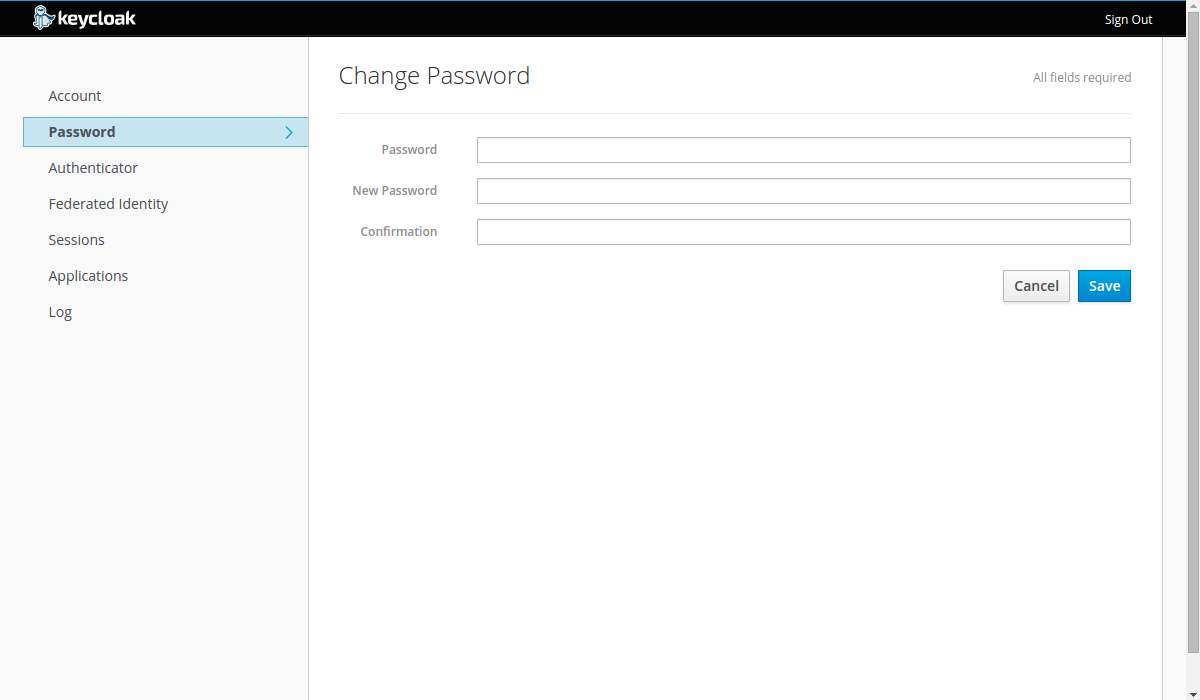
Task: Click the Confirmation label
Action: click(398, 231)
